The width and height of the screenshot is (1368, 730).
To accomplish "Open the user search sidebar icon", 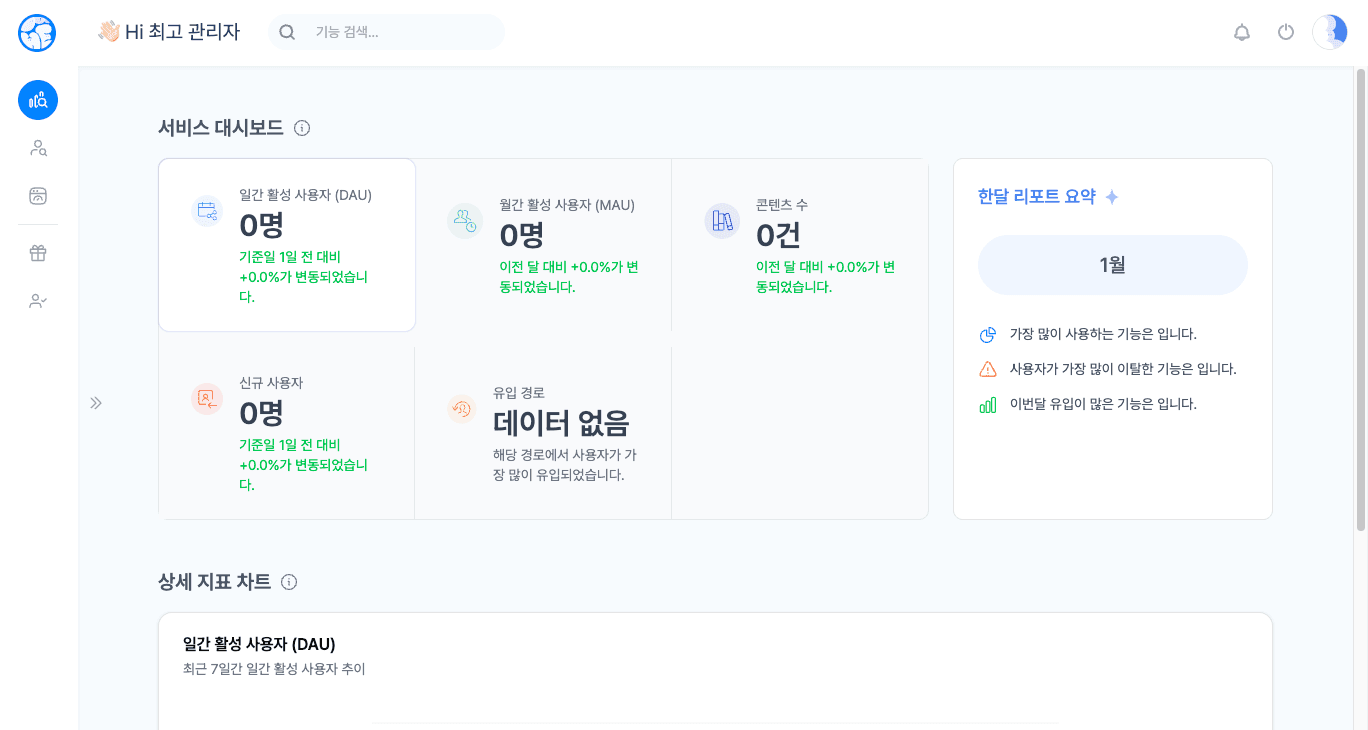I will coord(38,148).
